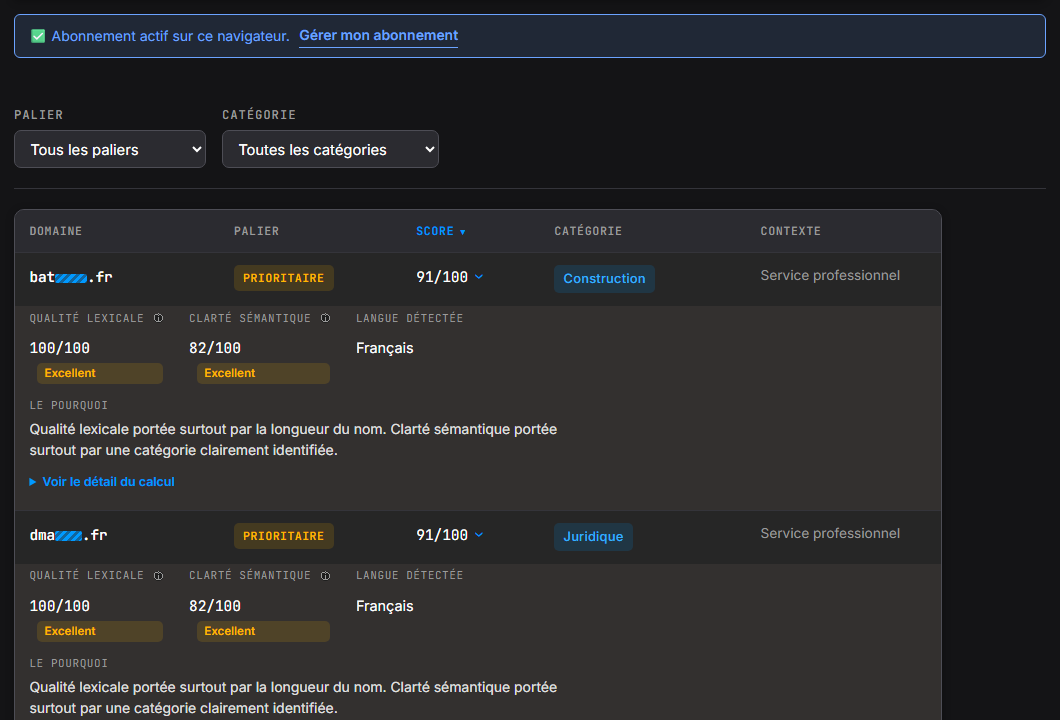Click Français under Langue détectée for bat….fr
This screenshot has width=1060, height=720.
pyautogui.click(x=385, y=348)
